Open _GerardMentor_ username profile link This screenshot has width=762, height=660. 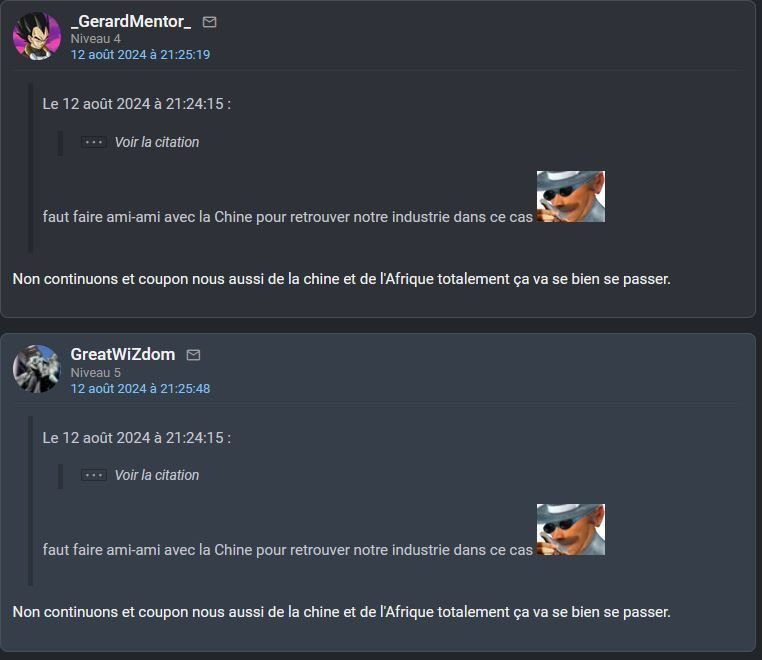pyautogui.click(x=131, y=21)
